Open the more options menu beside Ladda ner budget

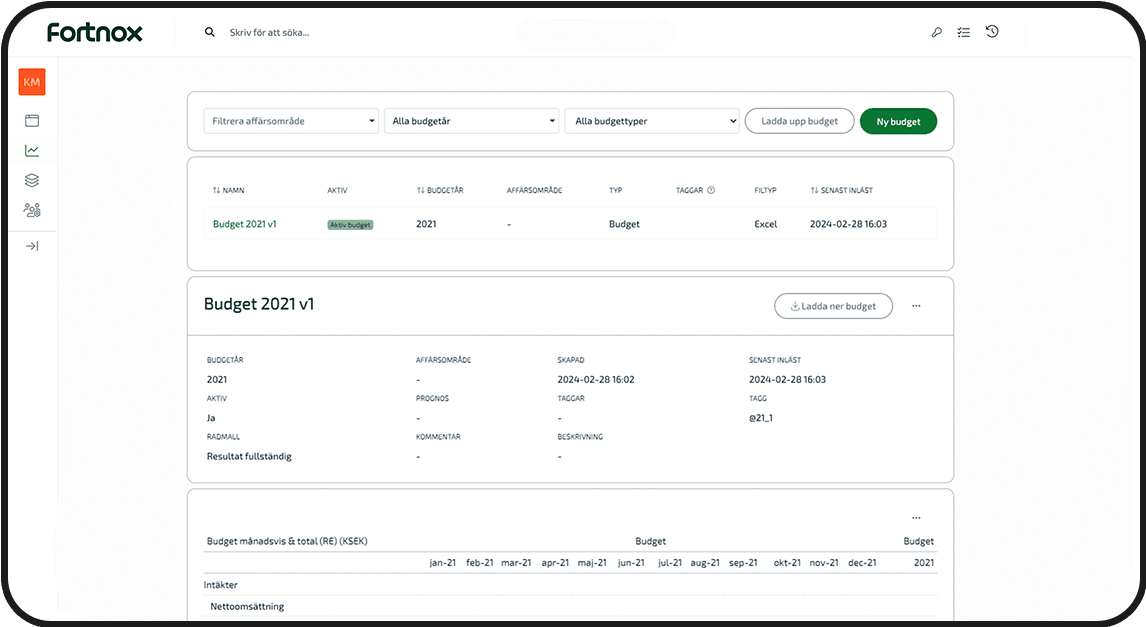[x=916, y=306]
